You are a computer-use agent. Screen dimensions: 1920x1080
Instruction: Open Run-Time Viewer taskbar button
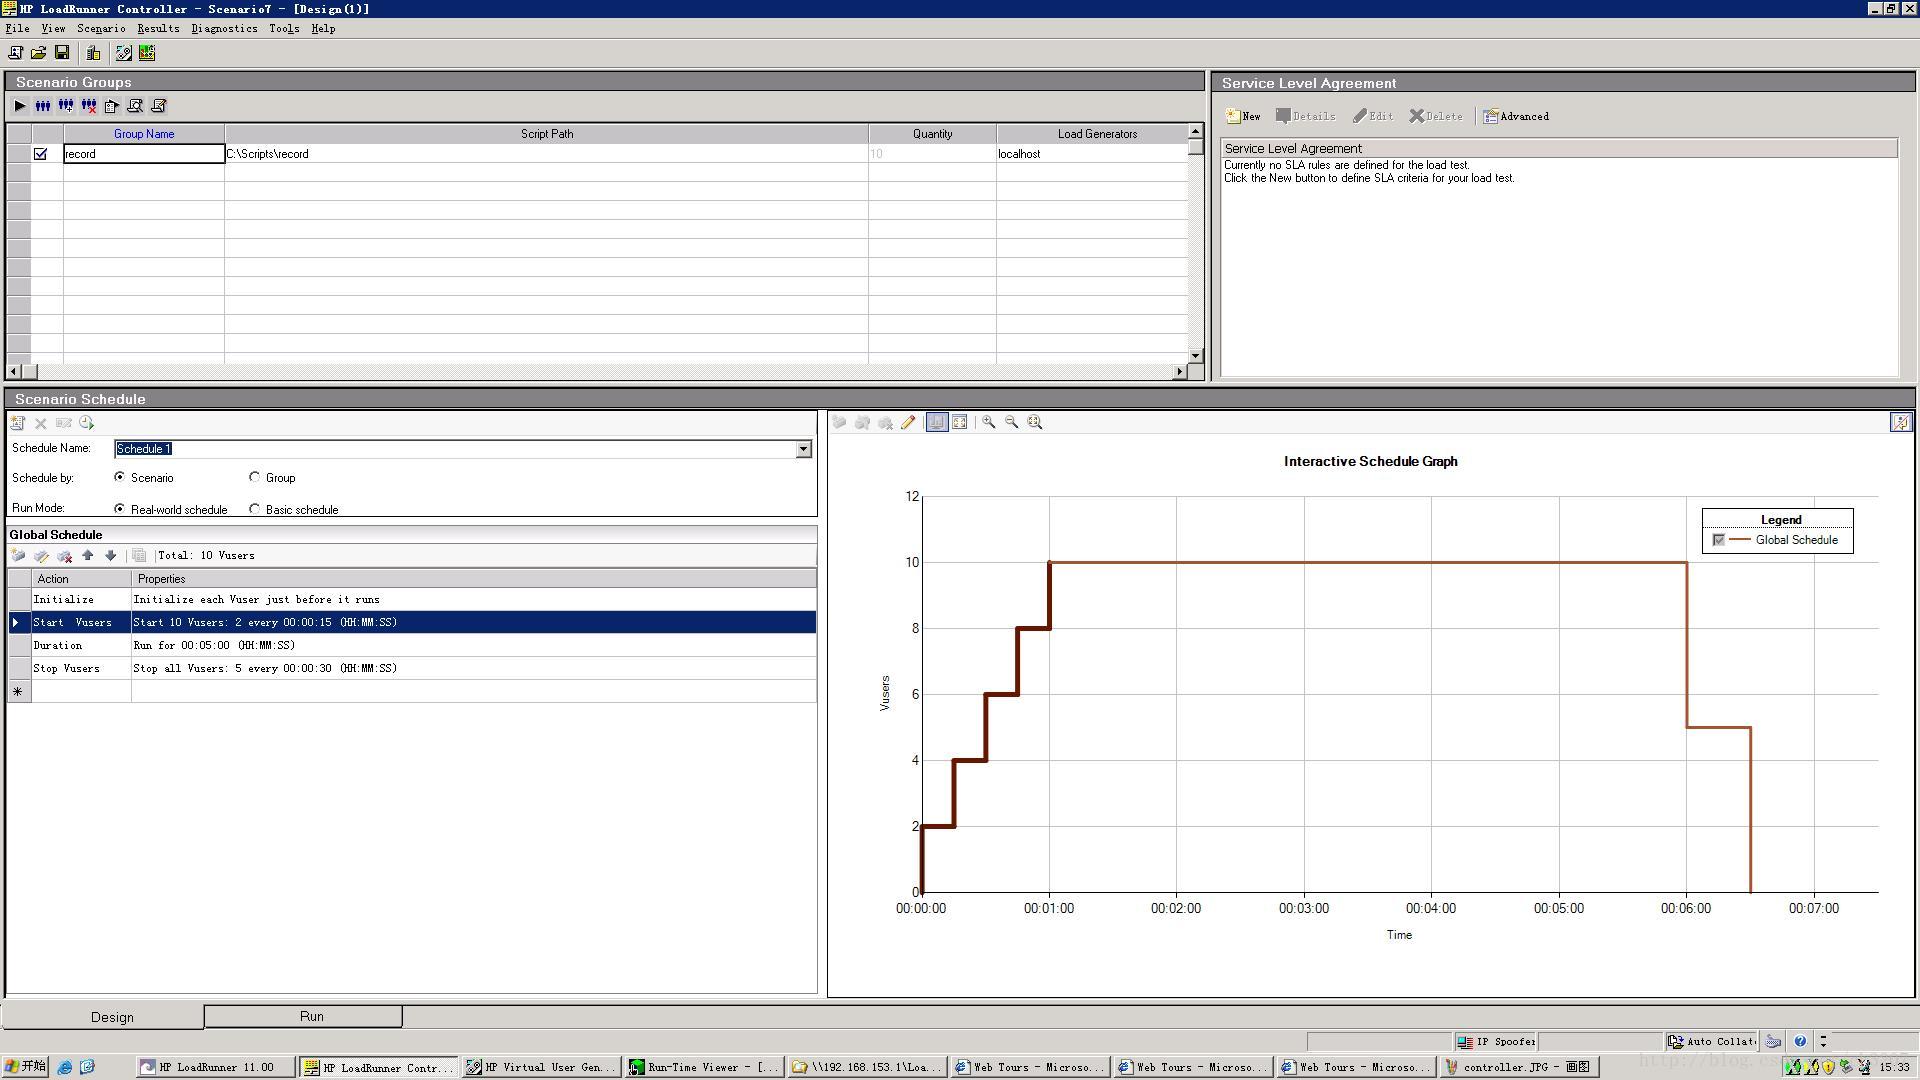point(704,1067)
